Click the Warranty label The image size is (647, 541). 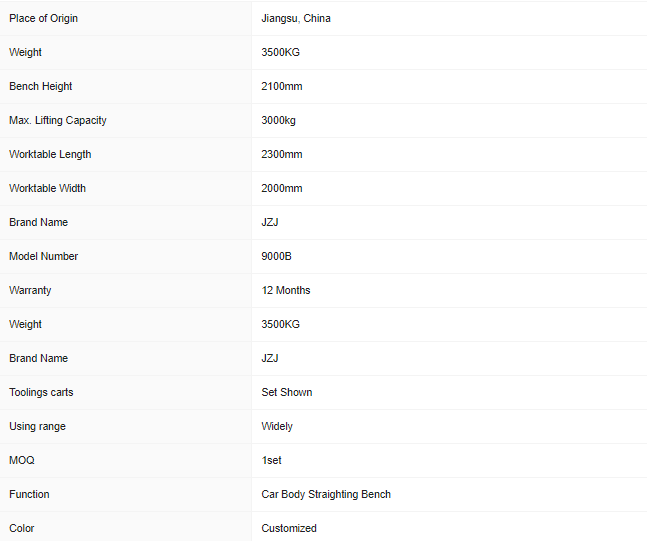pyautogui.click(x=30, y=290)
